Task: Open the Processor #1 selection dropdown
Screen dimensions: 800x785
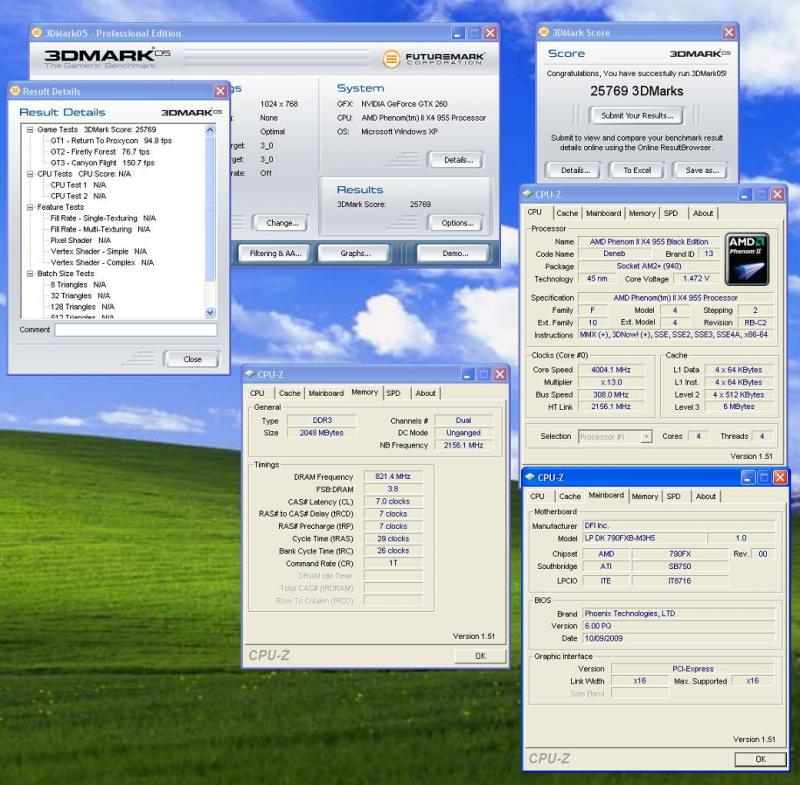Action: click(x=646, y=437)
